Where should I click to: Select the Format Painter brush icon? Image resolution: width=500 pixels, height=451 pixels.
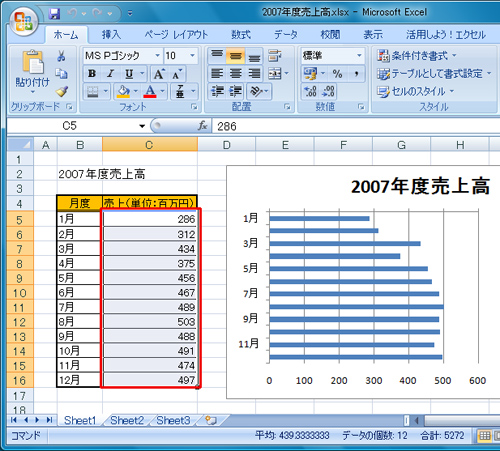62,92
